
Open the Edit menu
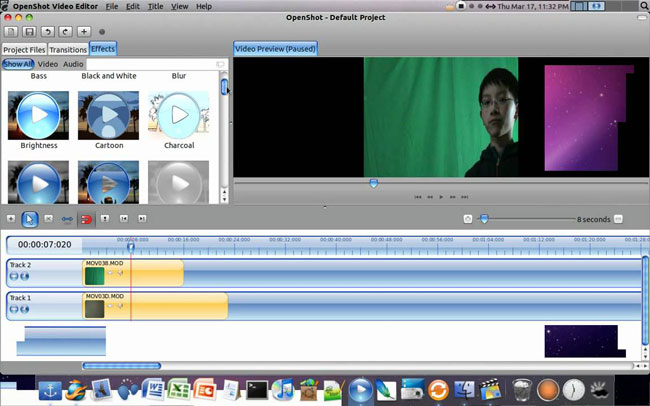(x=133, y=6)
